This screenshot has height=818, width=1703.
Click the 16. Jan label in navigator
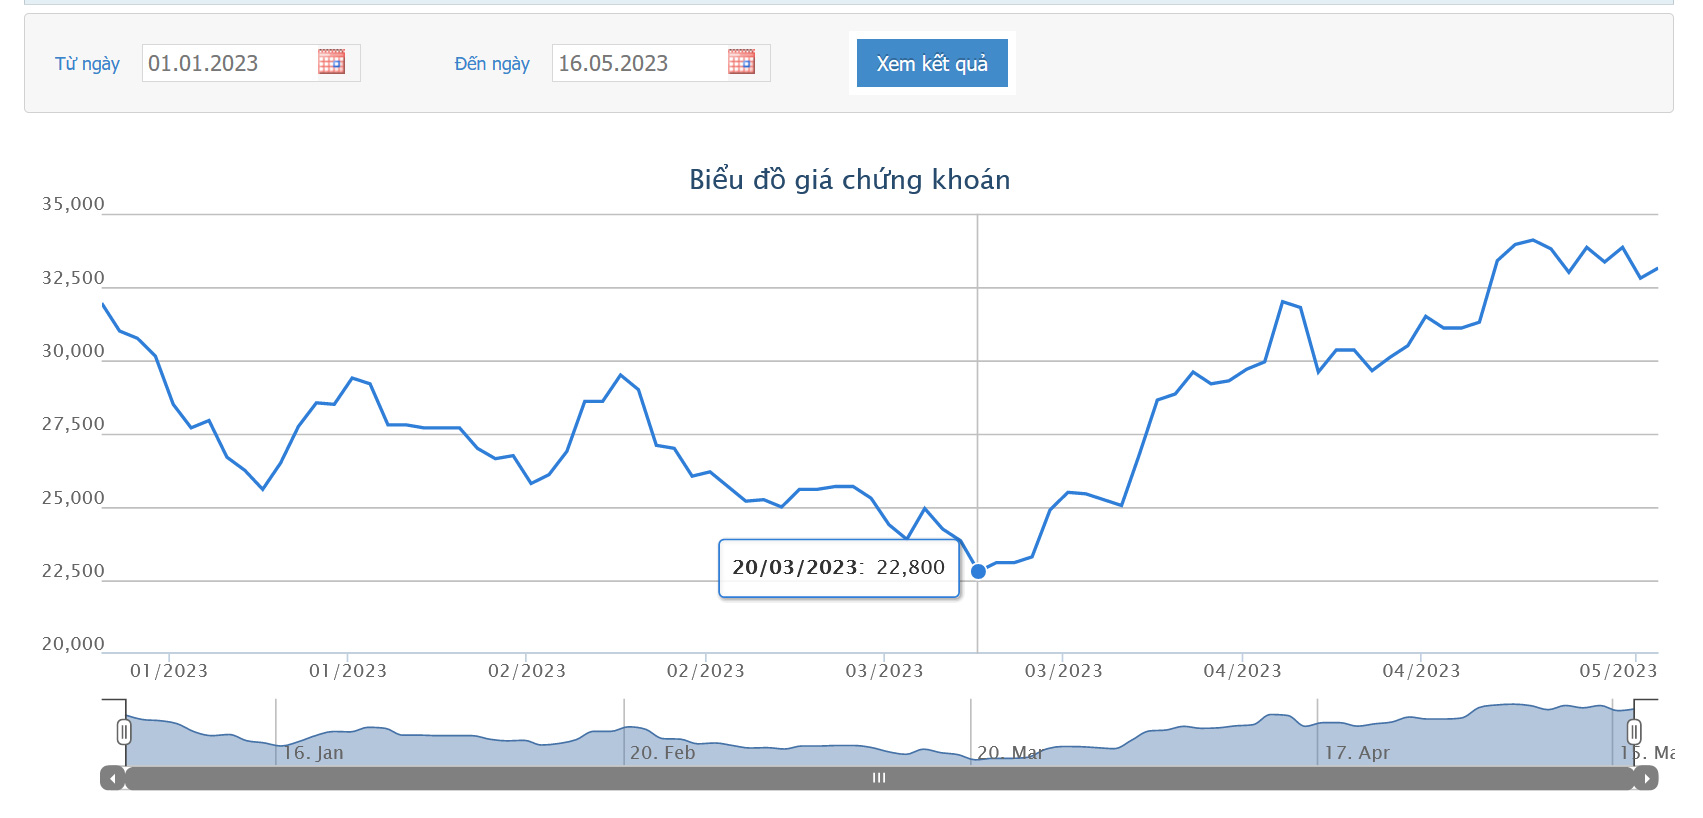click(x=313, y=752)
